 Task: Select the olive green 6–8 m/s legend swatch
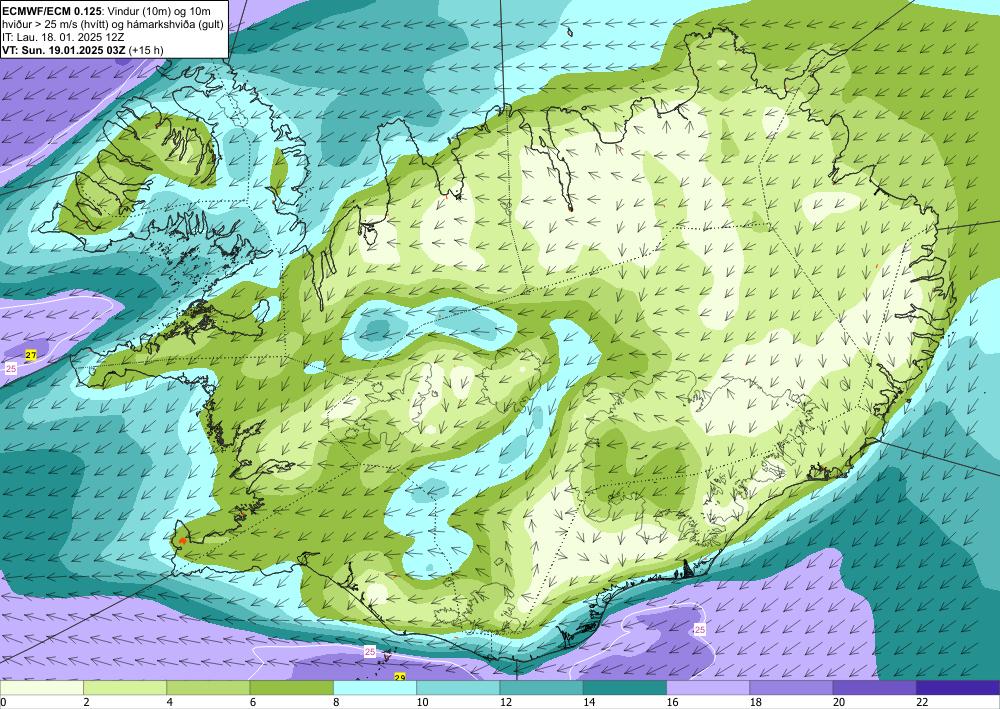[291, 688]
